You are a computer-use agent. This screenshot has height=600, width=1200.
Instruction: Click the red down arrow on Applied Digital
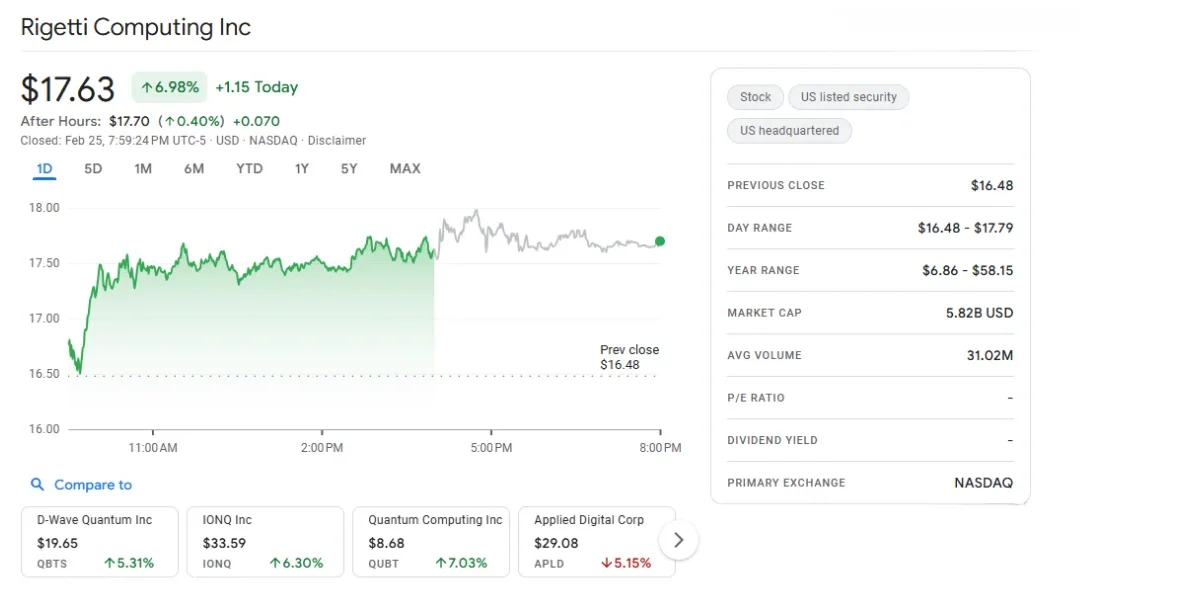click(x=606, y=563)
